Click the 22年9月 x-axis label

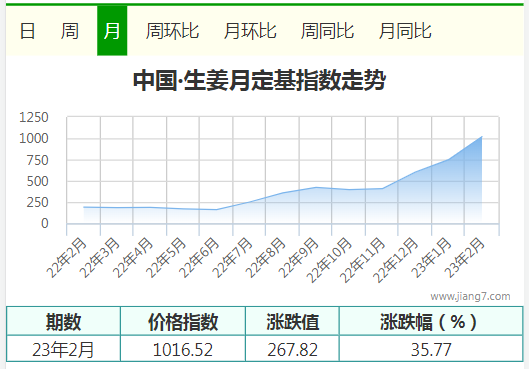[298, 258]
